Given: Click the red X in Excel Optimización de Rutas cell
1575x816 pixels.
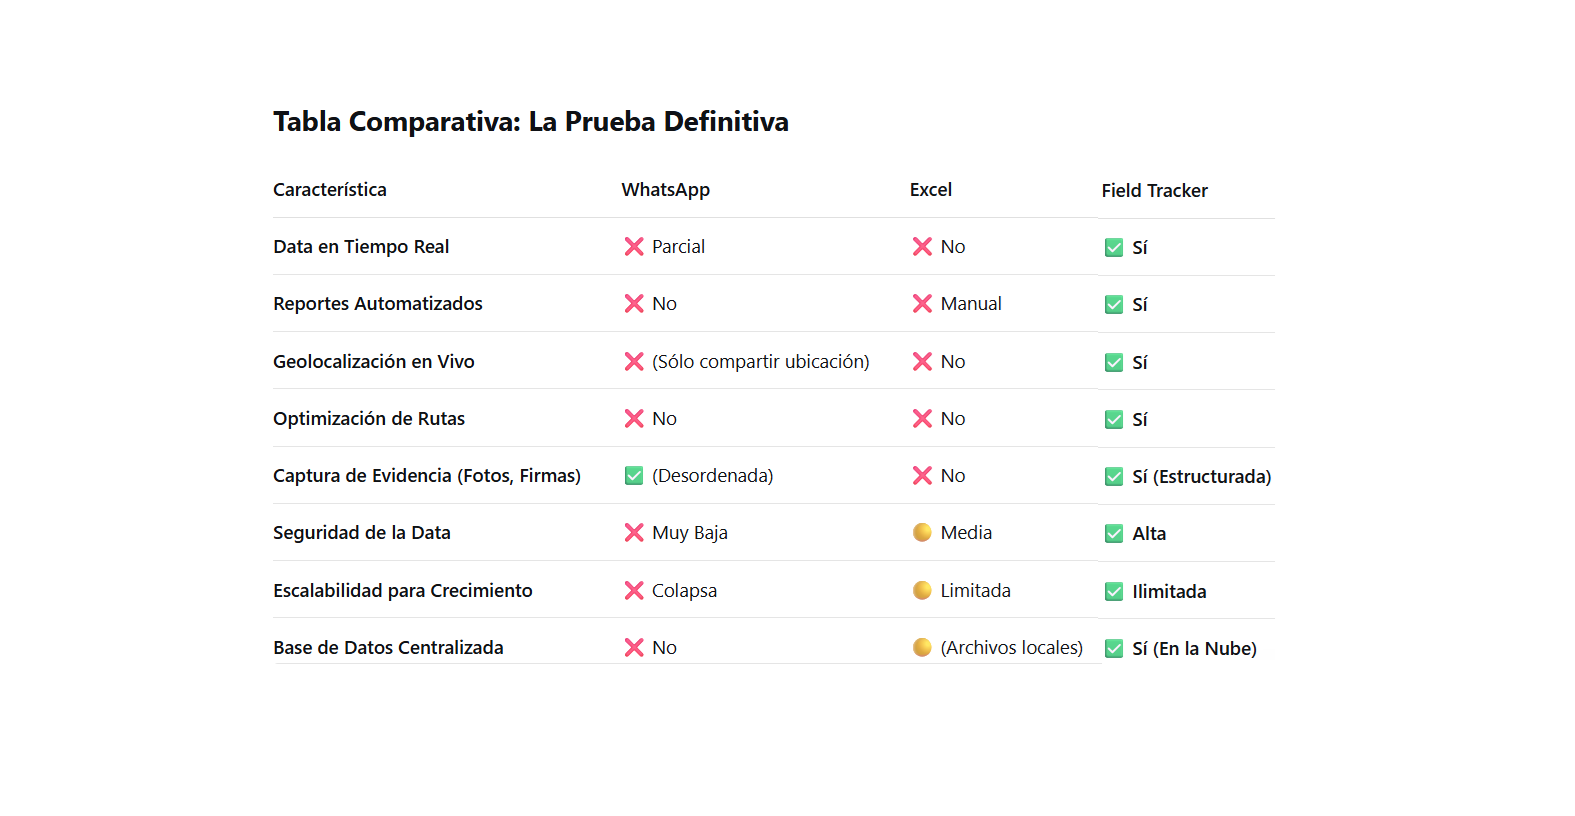Looking at the screenshot, I should coord(922,419).
